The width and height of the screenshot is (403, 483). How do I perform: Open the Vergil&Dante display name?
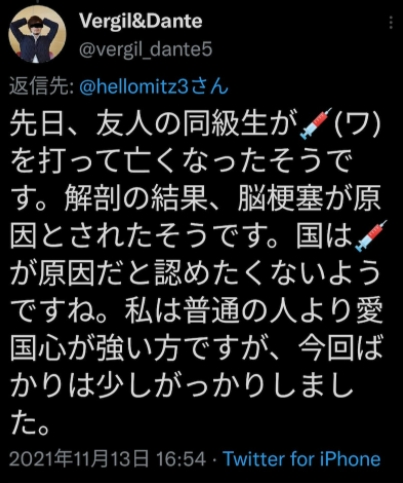point(141,21)
